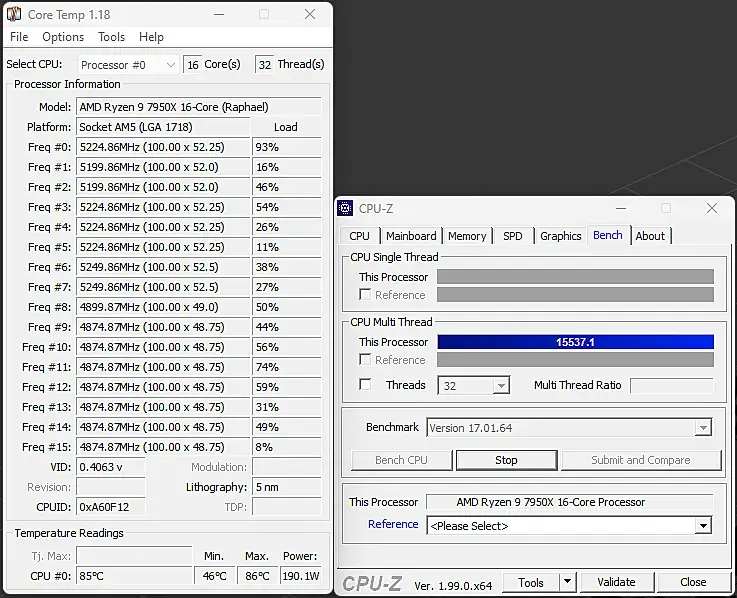This screenshot has height=598, width=737.
Task: Open the Tools button dropdown arrow
Action: click(568, 582)
